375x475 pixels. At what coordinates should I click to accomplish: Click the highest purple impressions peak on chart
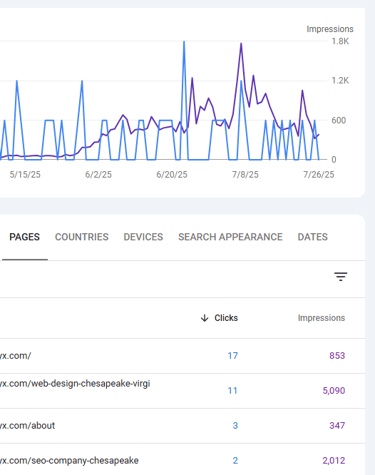241,44
